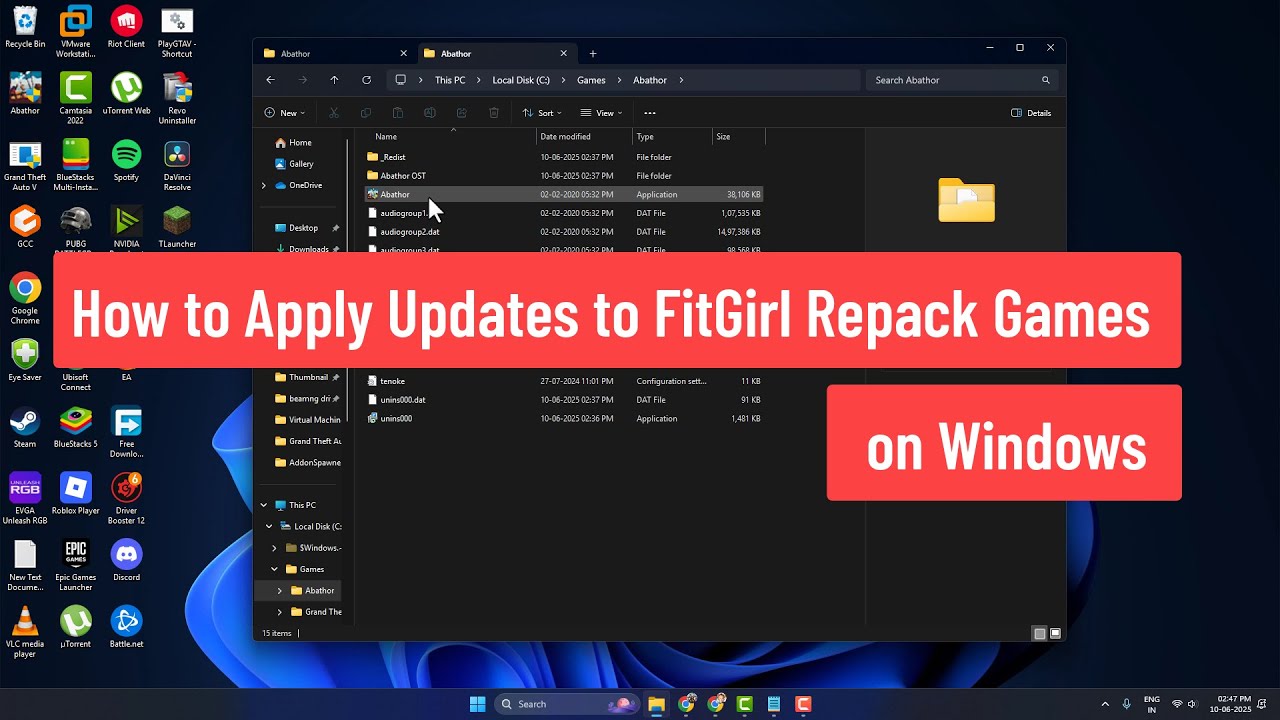The width and height of the screenshot is (1280, 720).
Task: Open Revo Uninstaller desktop icon
Action: (176, 99)
